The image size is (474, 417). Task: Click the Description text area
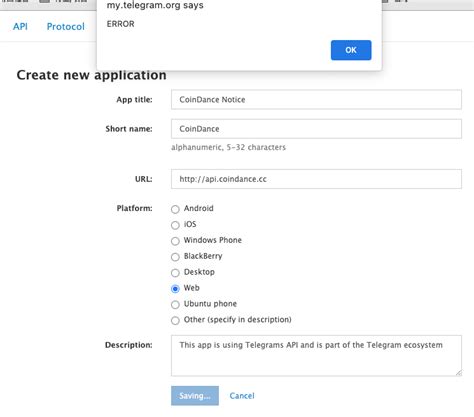316,356
